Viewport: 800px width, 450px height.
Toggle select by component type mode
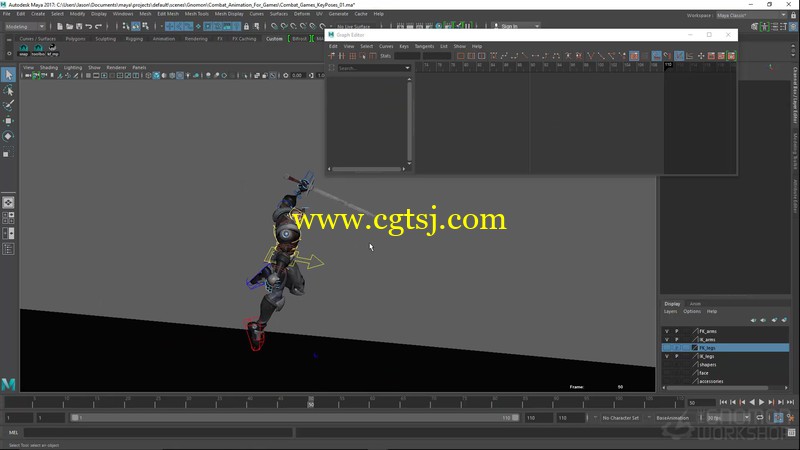click(145, 26)
